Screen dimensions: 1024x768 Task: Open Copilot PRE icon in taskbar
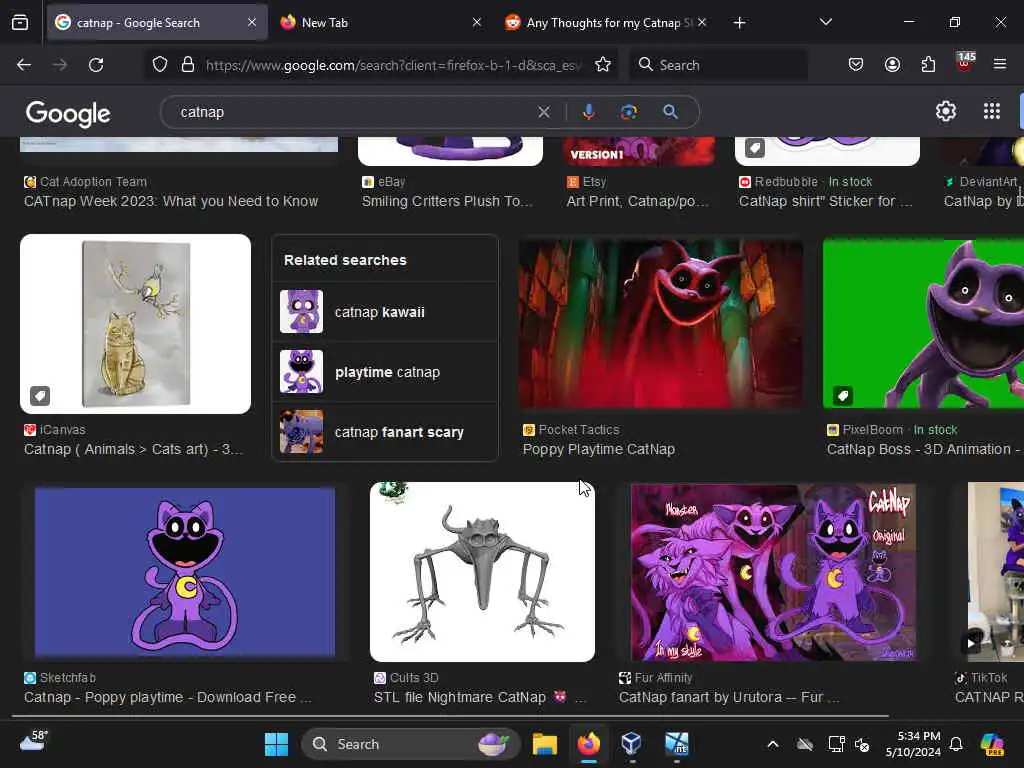(992, 744)
